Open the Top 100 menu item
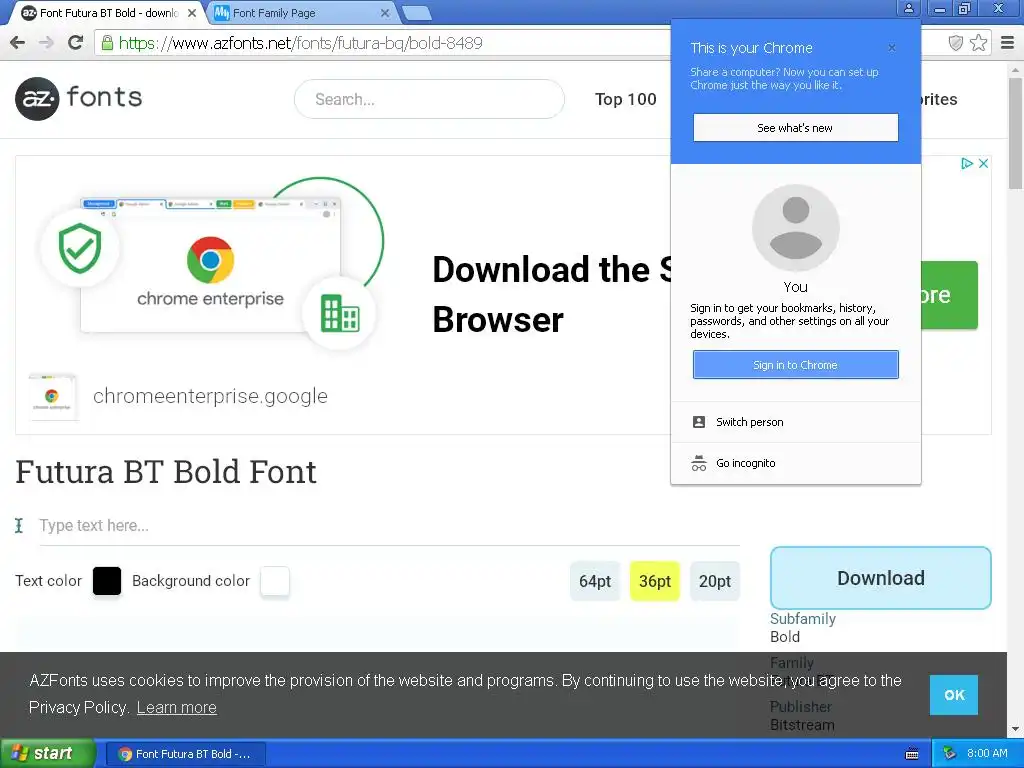Image resolution: width=1024 pixels, height=768 pixels. point(626,99)
